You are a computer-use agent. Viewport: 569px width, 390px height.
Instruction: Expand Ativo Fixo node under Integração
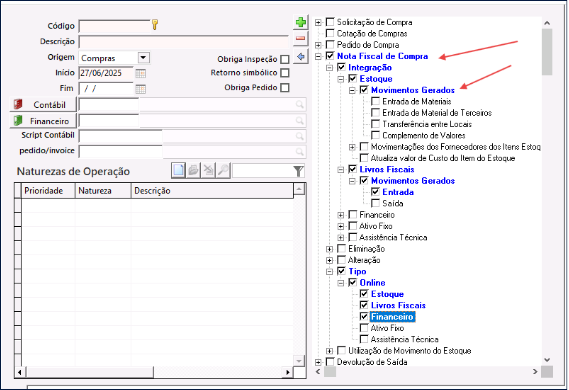[341, 226]
